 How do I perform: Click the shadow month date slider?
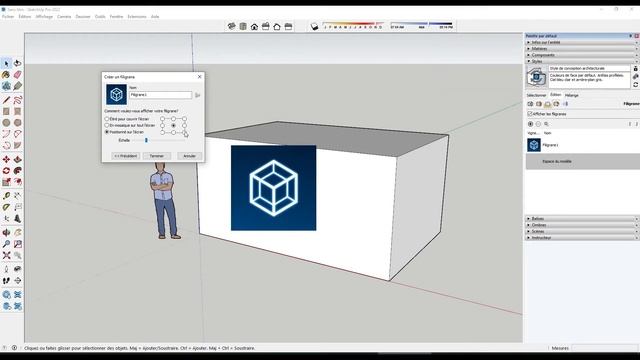pyautogui.click(x=353, y=25)
